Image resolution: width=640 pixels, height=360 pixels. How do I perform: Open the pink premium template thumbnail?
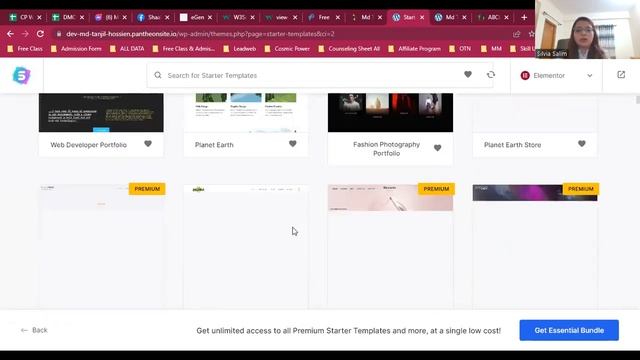[x=390, y=246]
